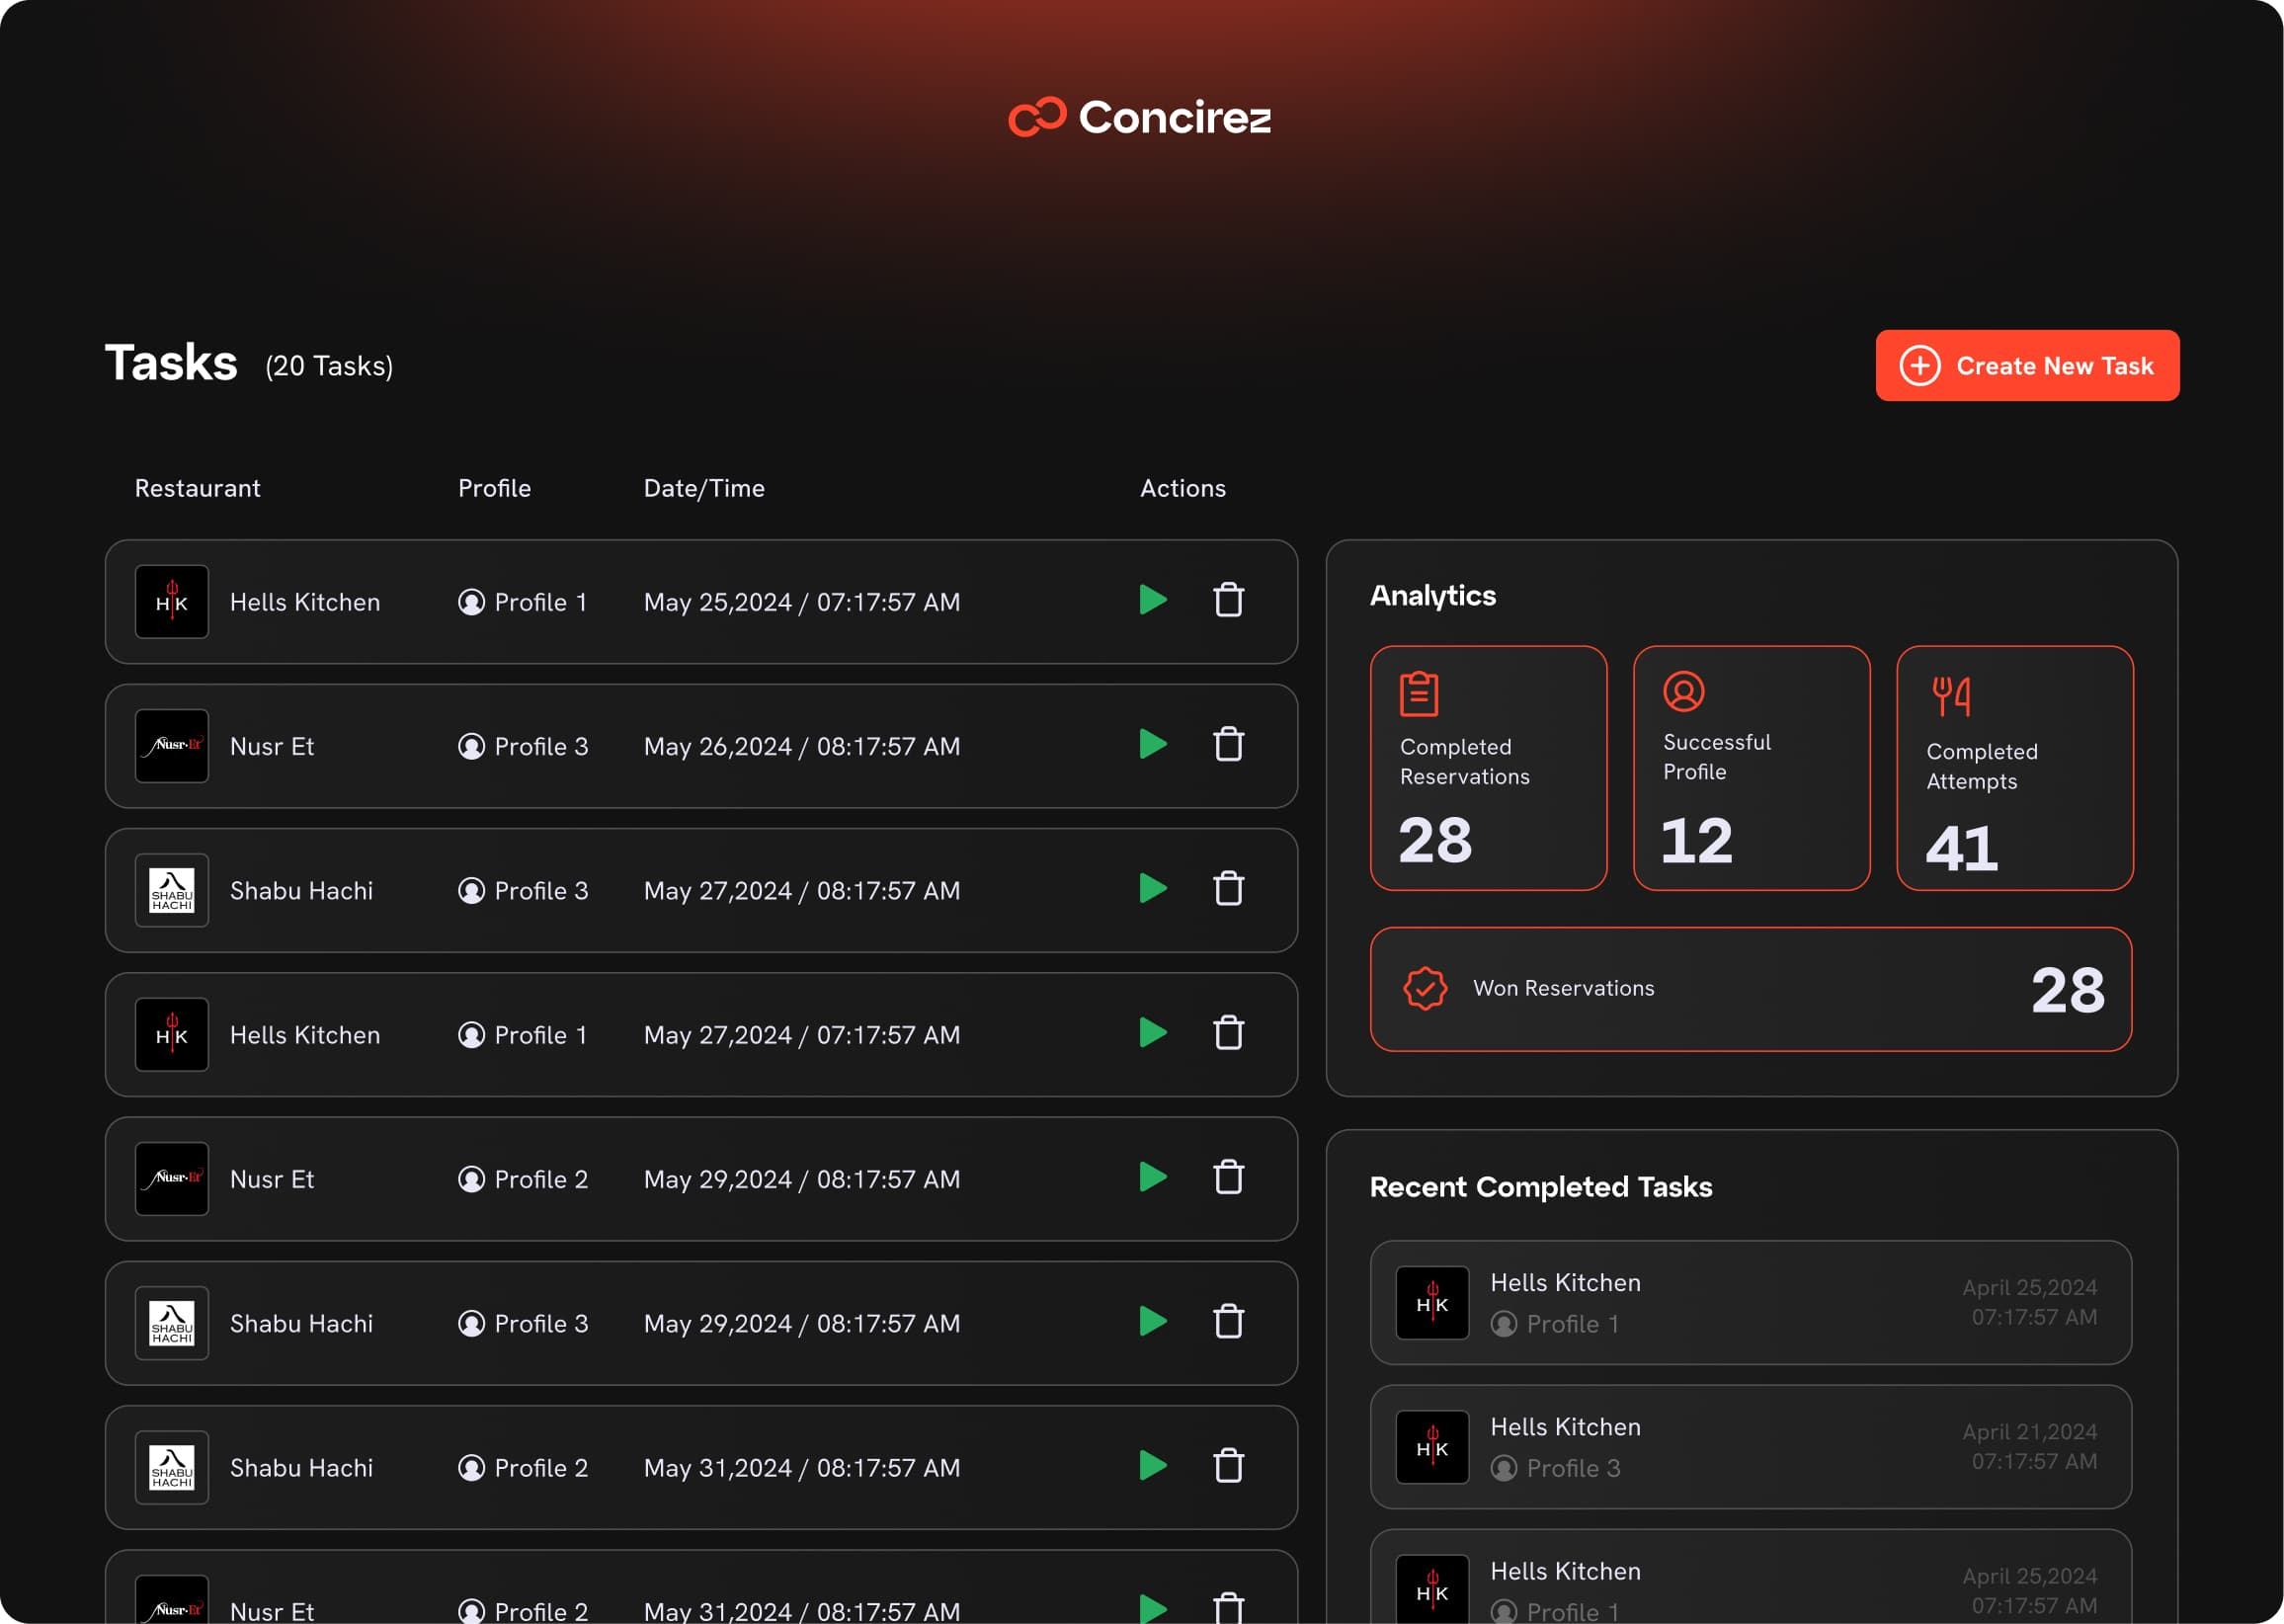Viewport: 2284px width, 1624px height.
Task: Remove the Hells Kitchen May 27 task
Action: [1228, 1033]
